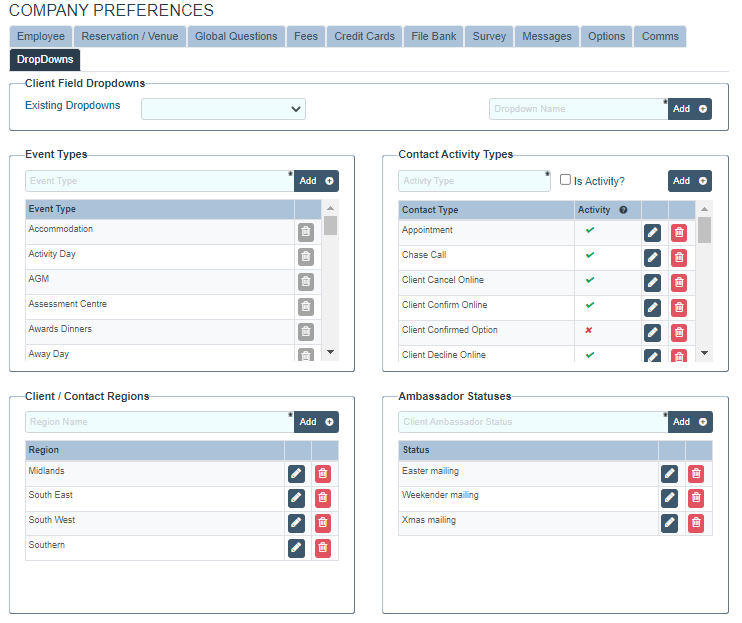
Task: Edit the Xmas mailing status
Action: point(669,523)
